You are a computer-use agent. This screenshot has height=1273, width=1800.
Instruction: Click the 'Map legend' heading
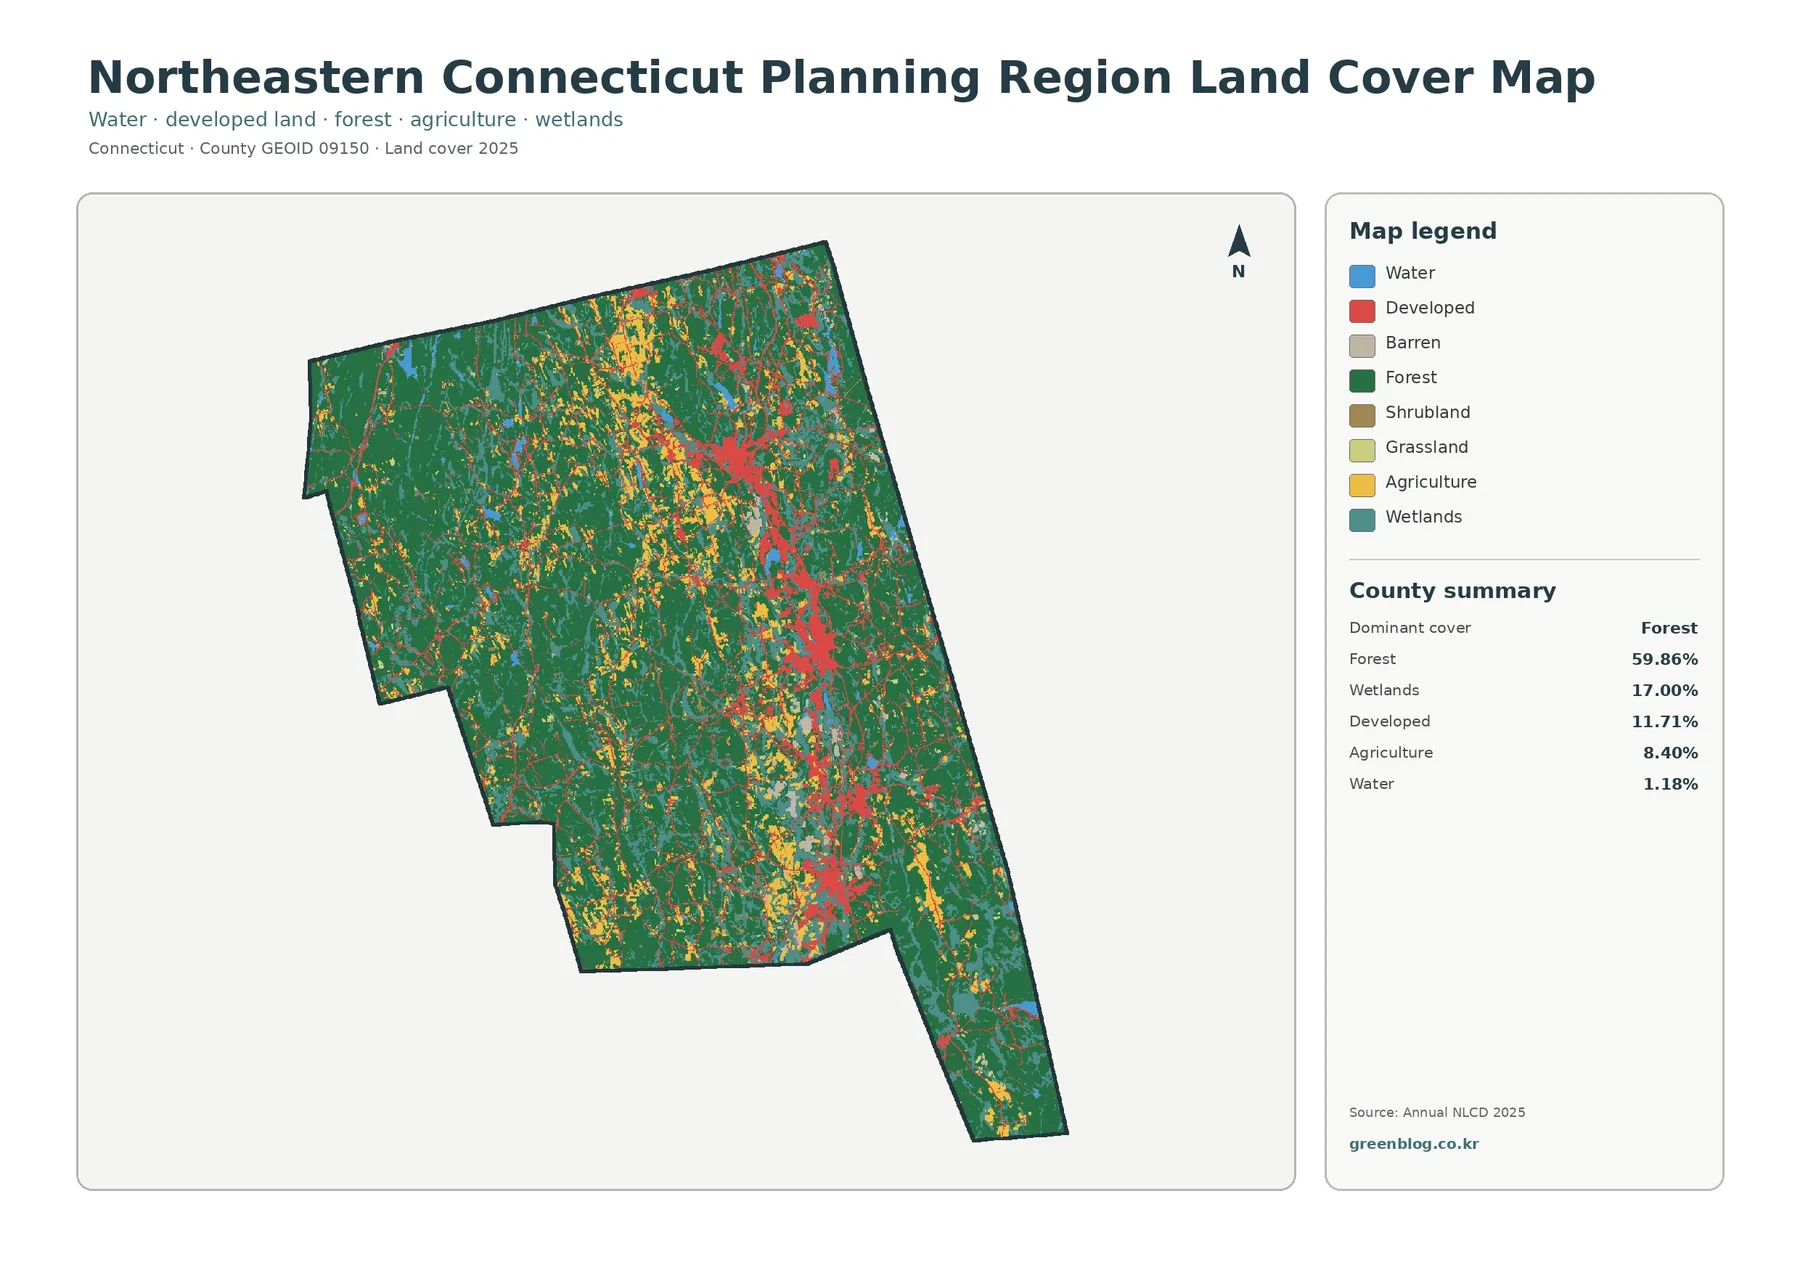click(1423, 231)
